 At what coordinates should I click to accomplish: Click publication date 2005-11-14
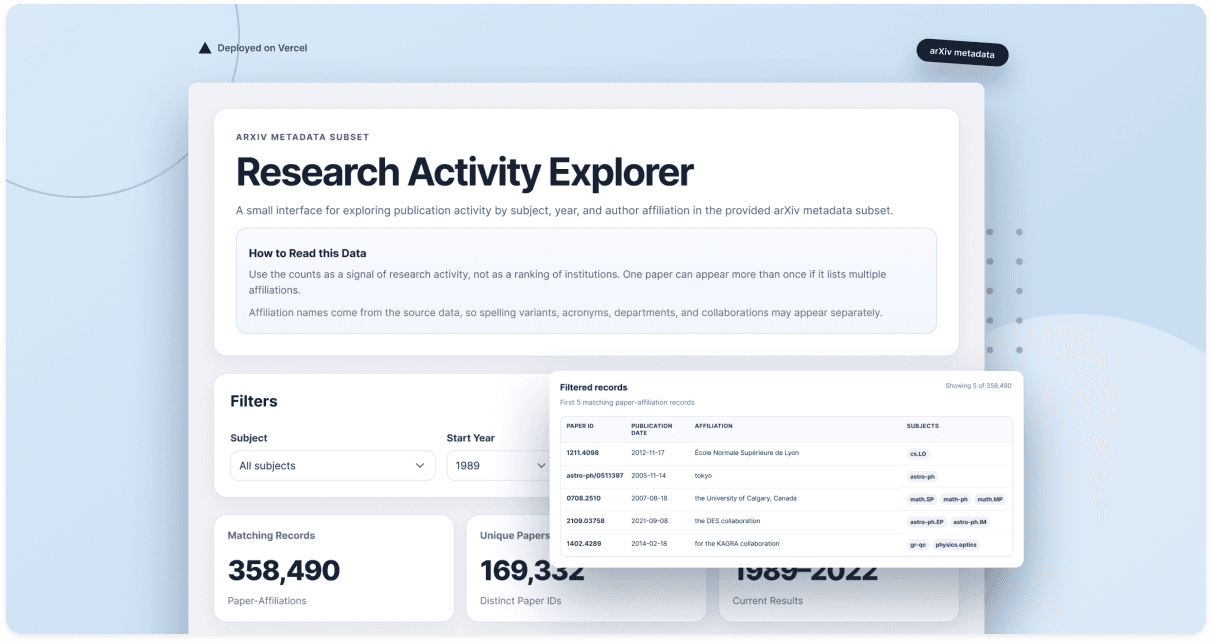647,476
